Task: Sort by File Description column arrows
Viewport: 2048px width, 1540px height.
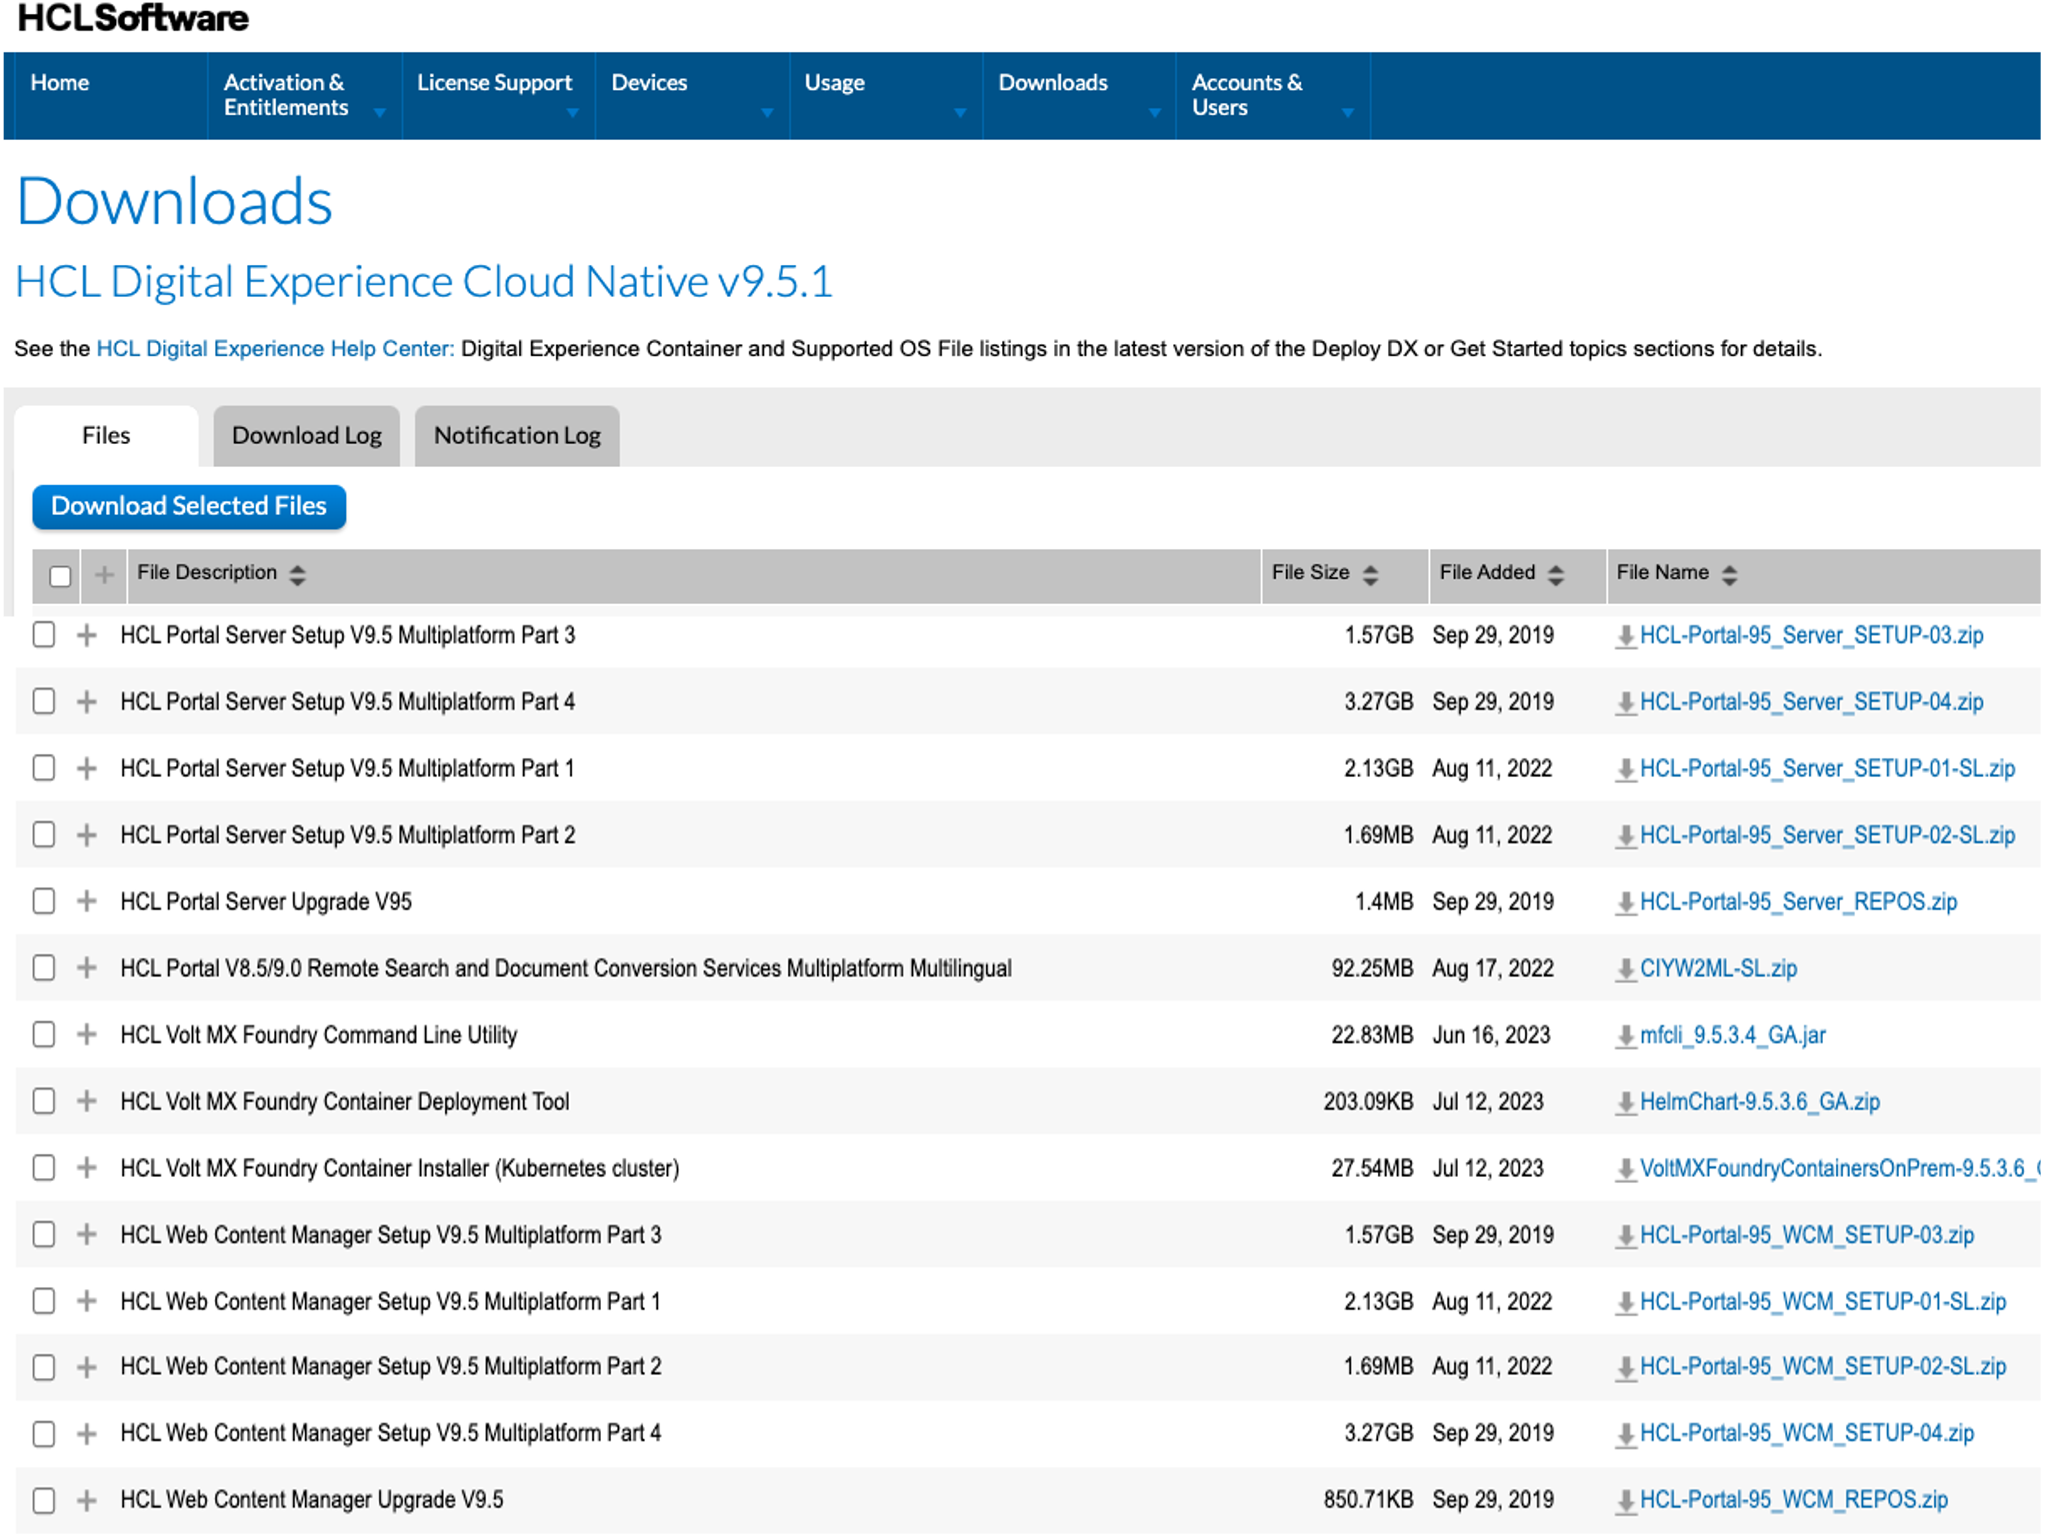Action: [x=297, y=574]
